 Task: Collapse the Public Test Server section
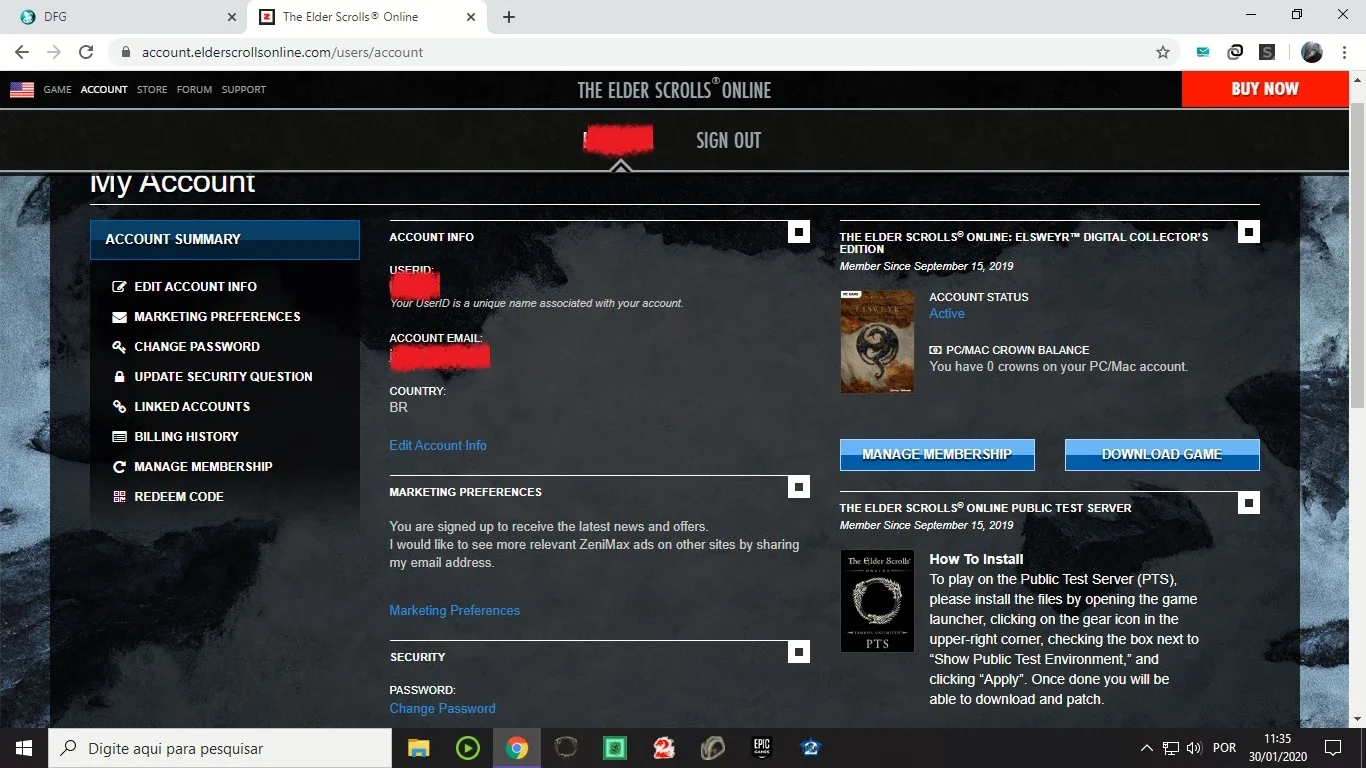(x=1248, y=503)
